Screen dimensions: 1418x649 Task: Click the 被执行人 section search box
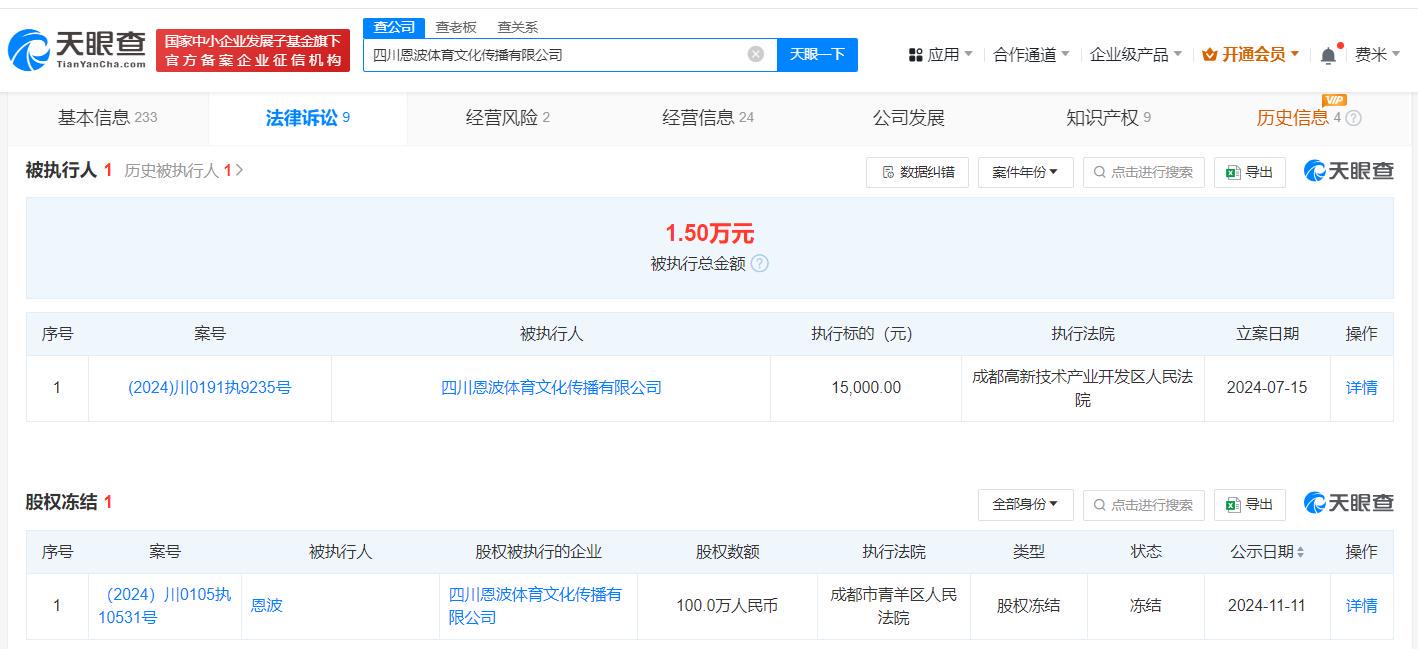[x=1144, y=172]
